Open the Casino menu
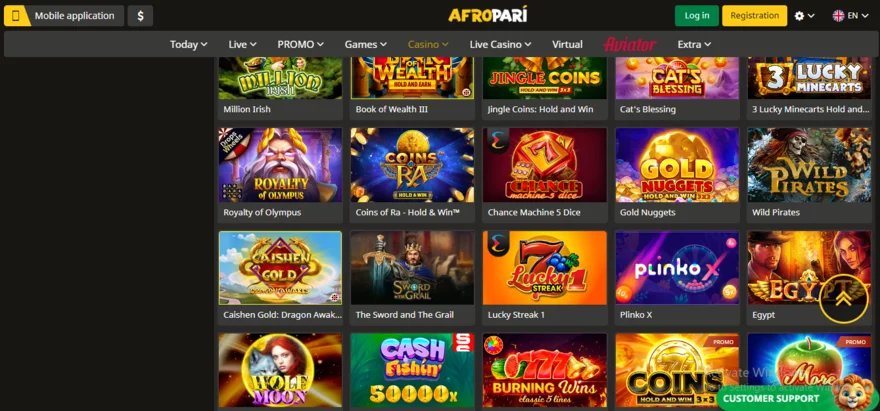This screenshot has width=880, height=411. pos(428,44)
